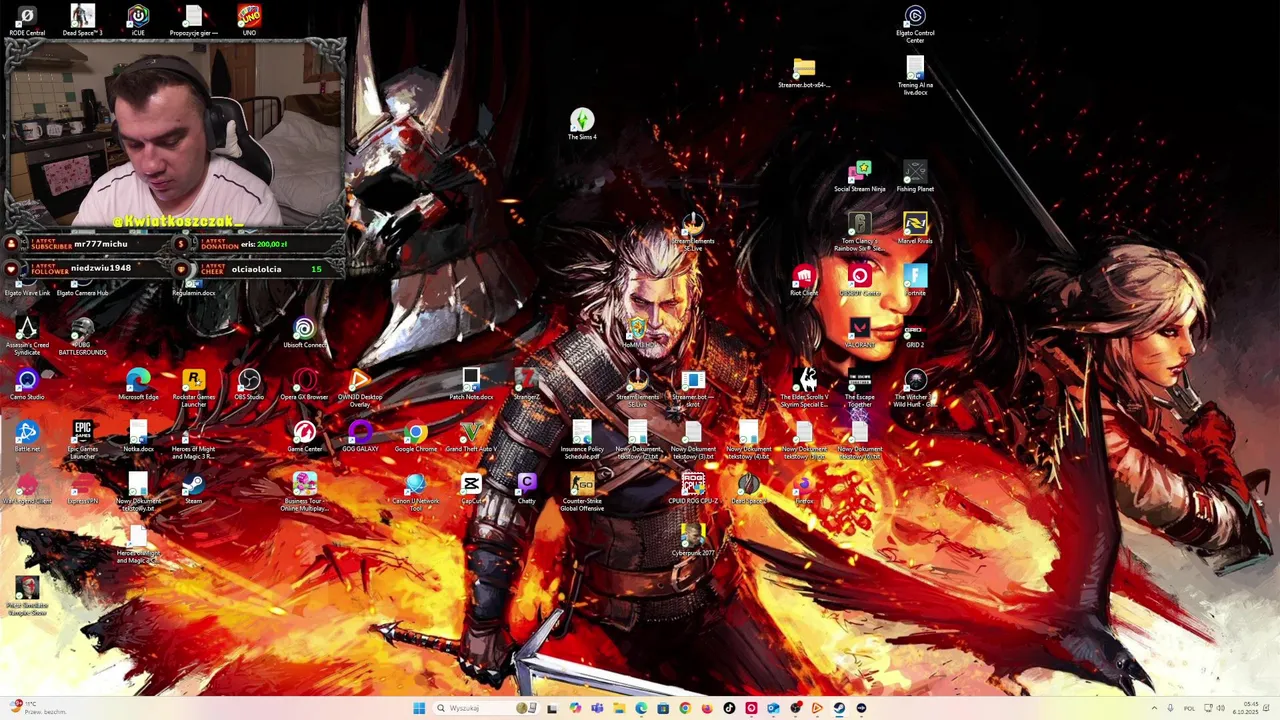Screen dimensions: 1280x720
Task: Open the Chatty desktop shortcut
Action: point(527,489)
